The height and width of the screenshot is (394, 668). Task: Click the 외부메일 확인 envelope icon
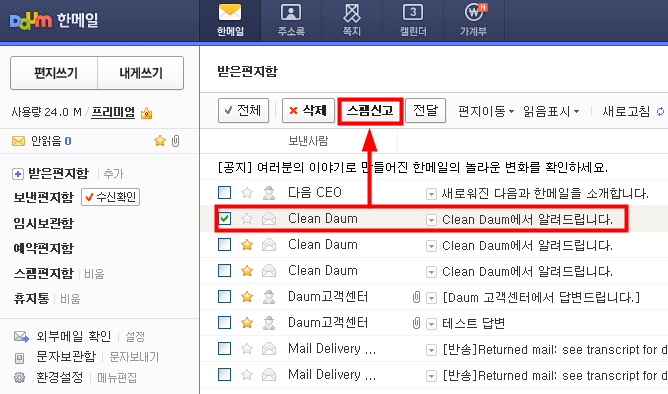[21, 336]
